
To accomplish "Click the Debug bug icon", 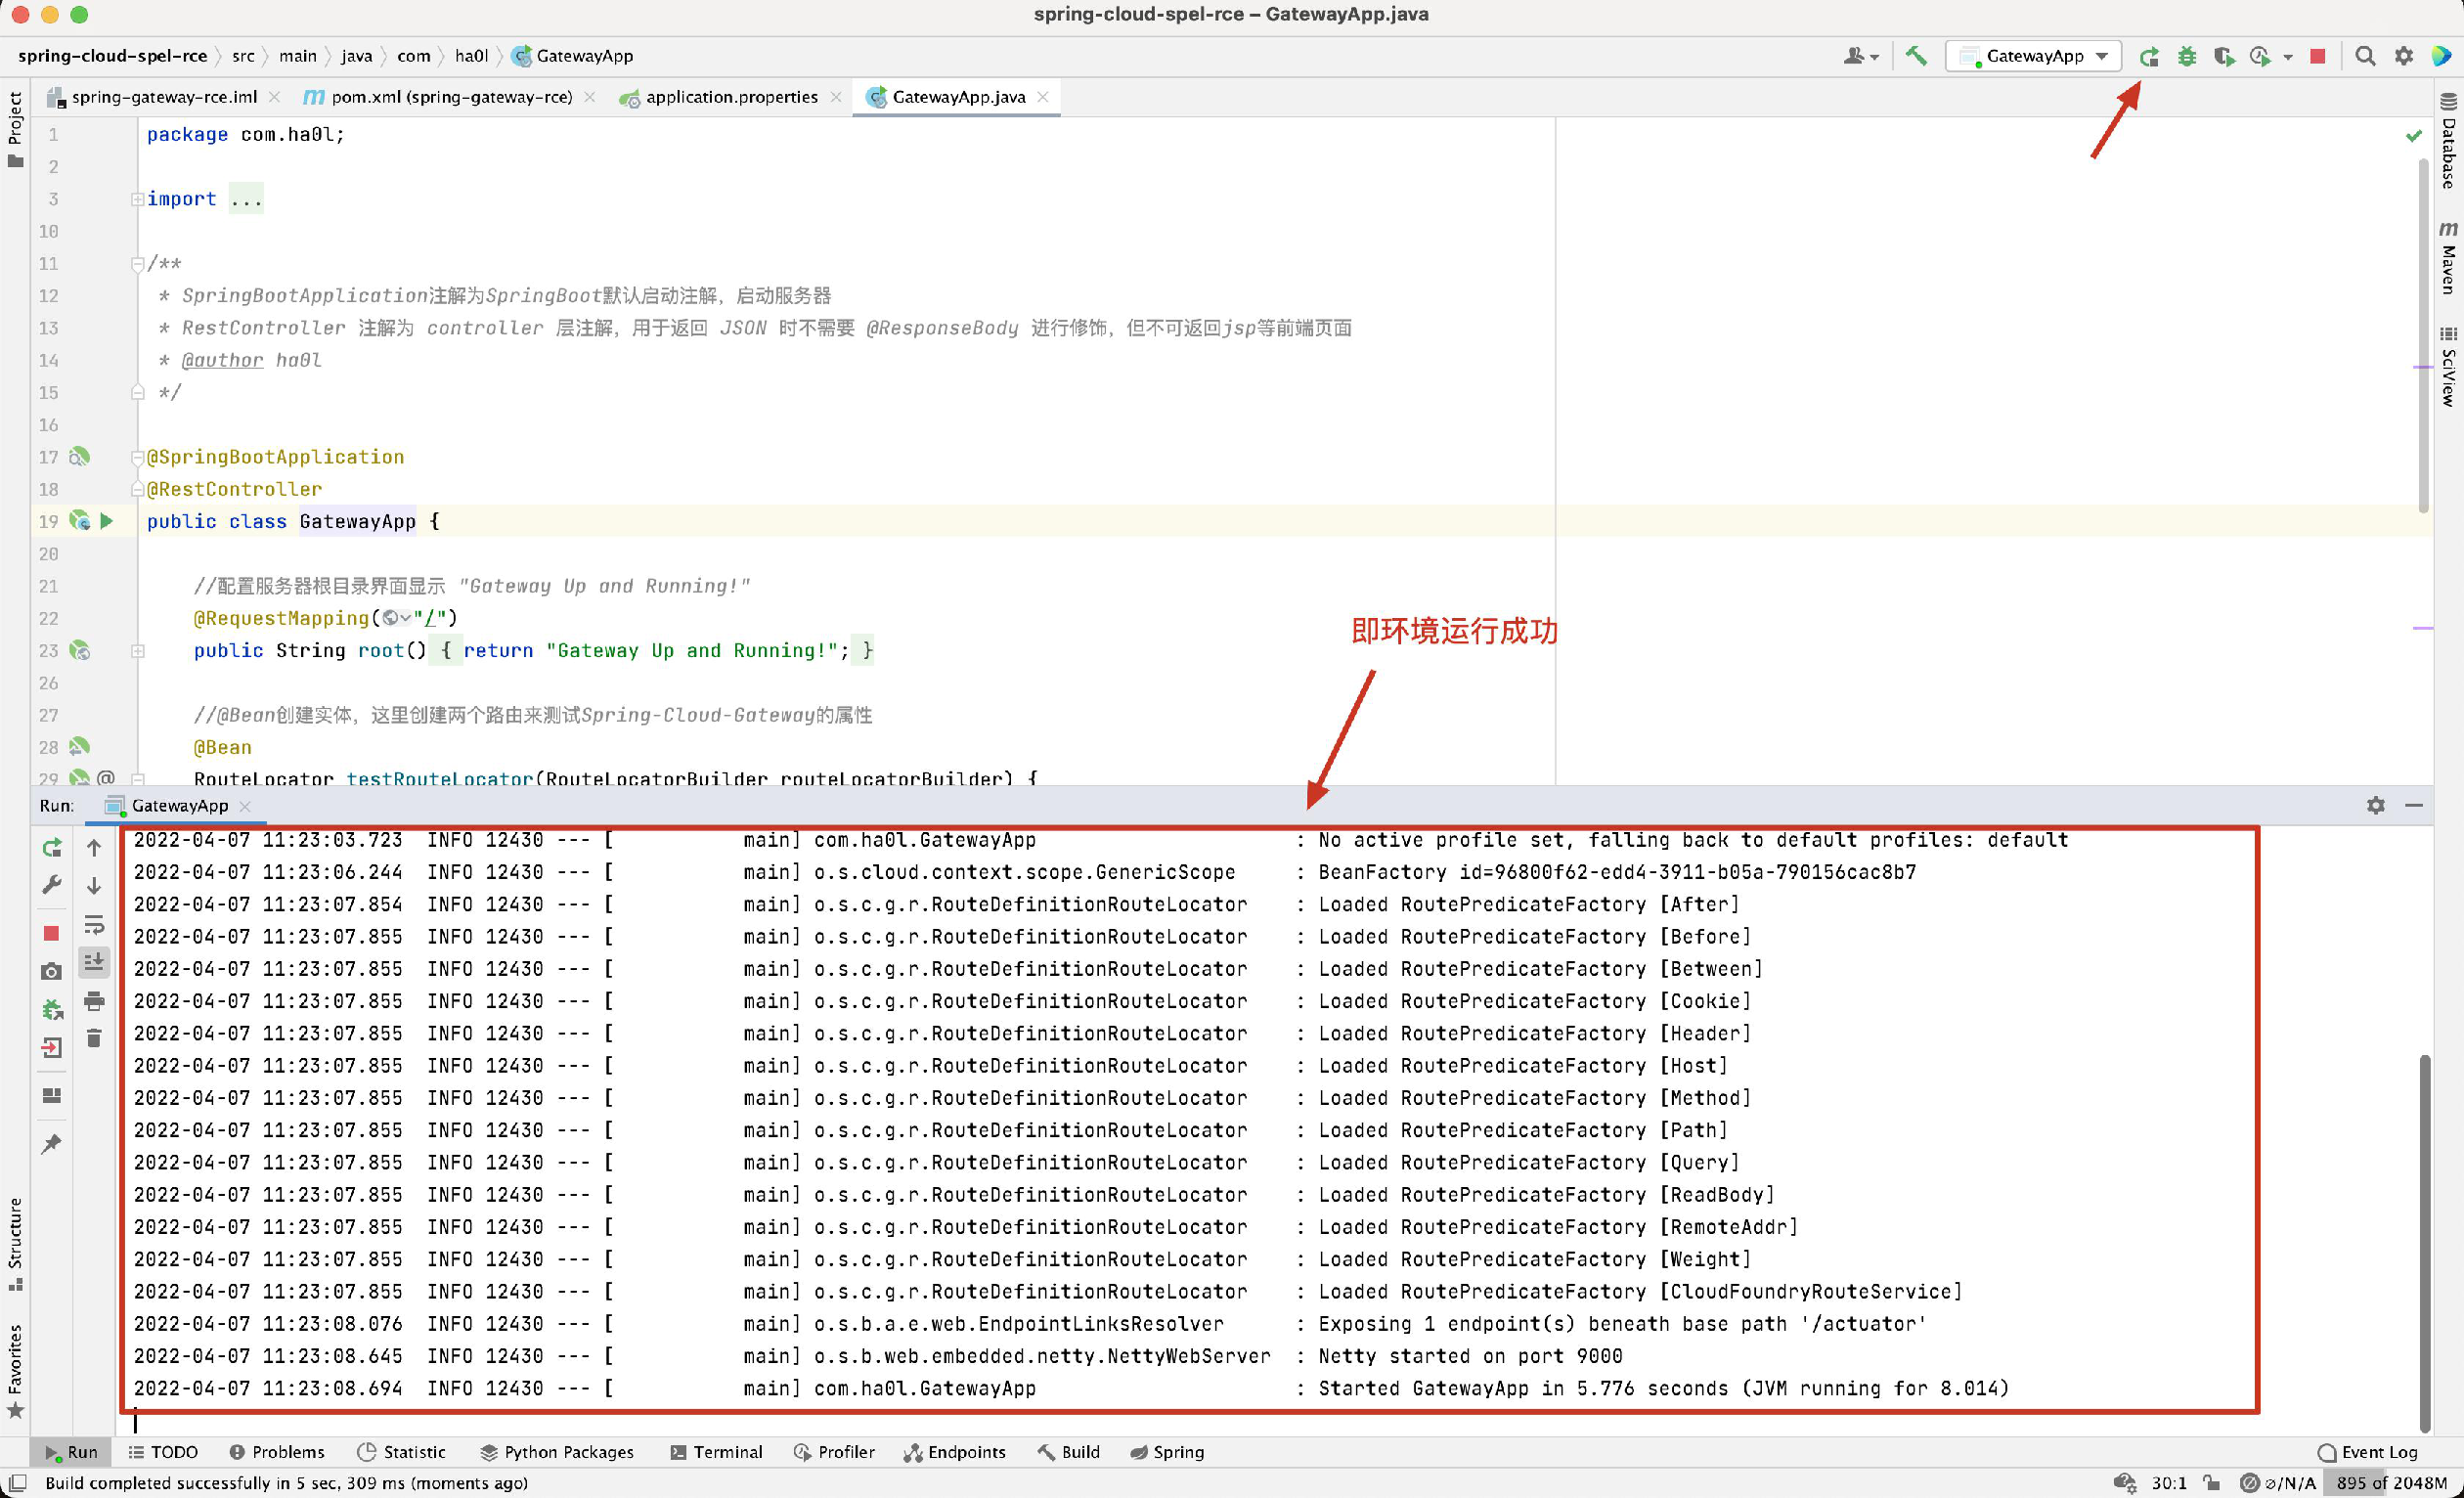I will 2186,57.
